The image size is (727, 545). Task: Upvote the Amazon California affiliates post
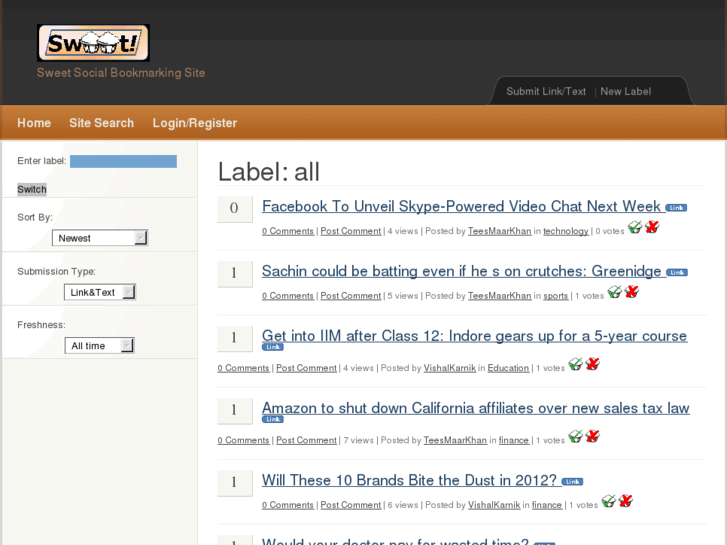(x=575, y=436)
